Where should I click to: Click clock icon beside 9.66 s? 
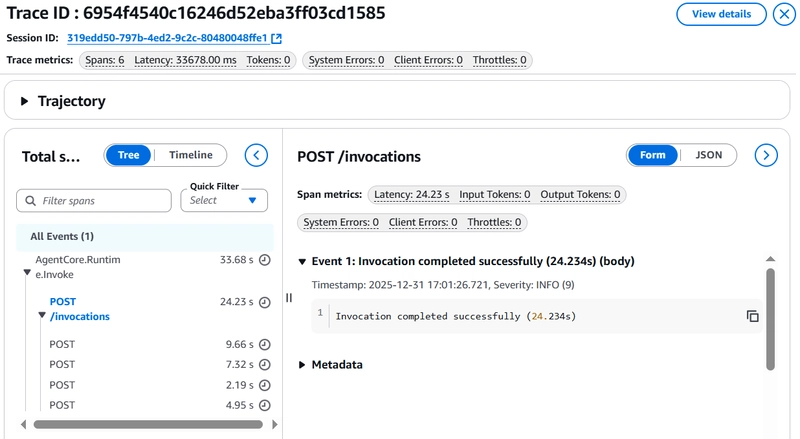coord(265,344)
